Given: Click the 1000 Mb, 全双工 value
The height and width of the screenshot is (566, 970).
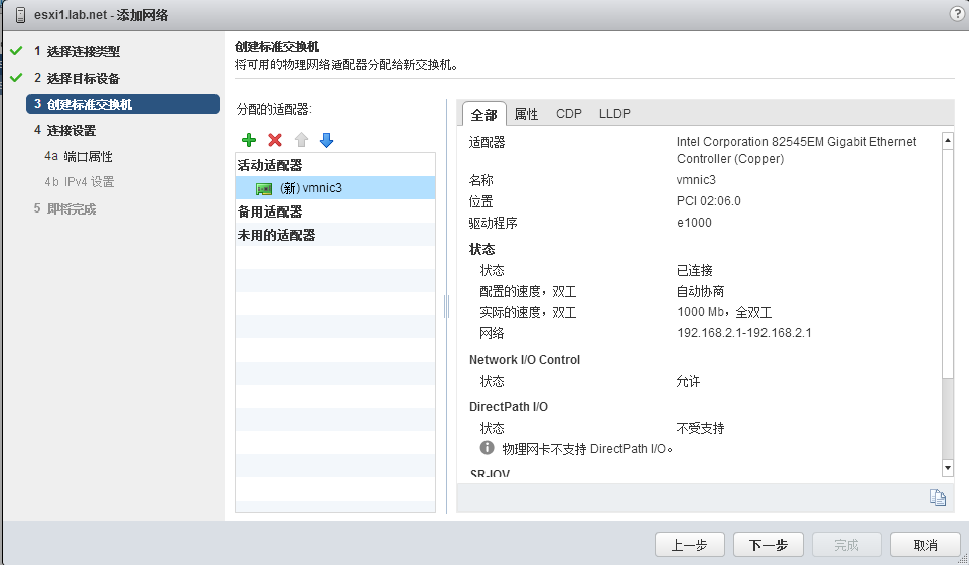Looking at the screenshot, I should pyautogui.click(x=724, y=312).
